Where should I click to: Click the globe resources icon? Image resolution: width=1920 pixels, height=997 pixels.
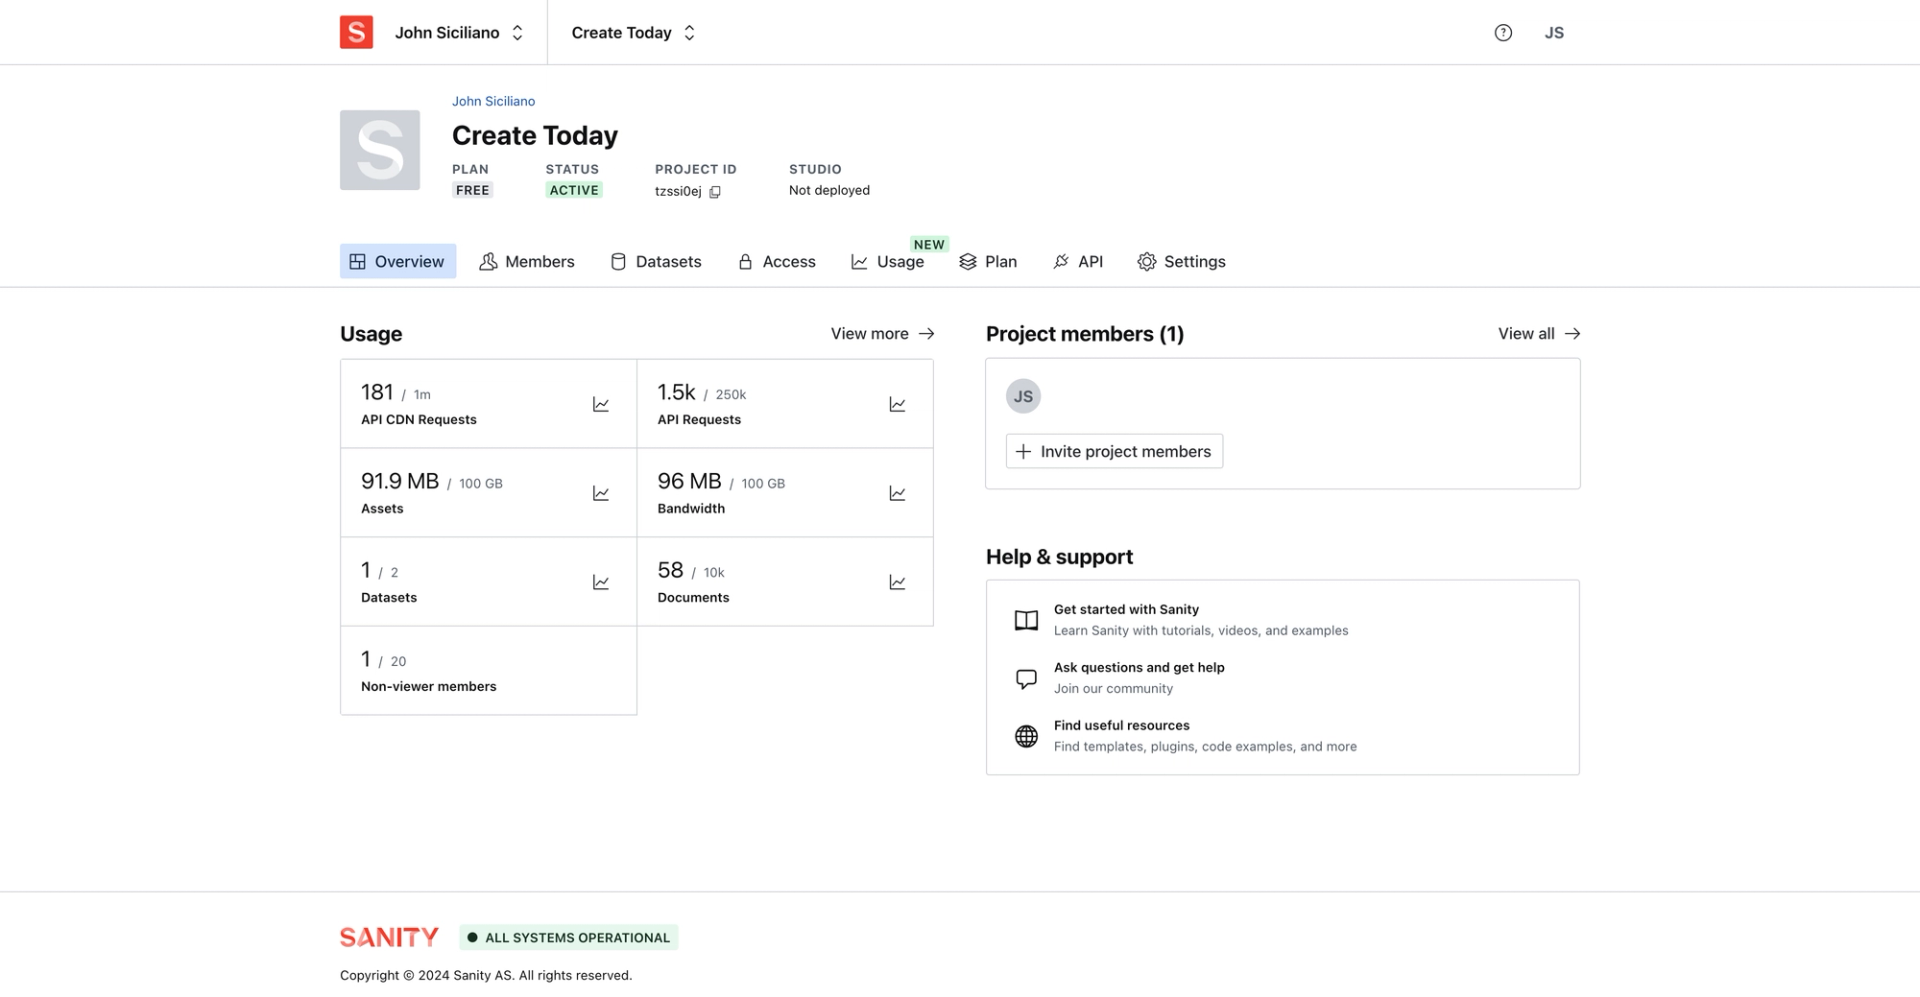[1026, 737]
